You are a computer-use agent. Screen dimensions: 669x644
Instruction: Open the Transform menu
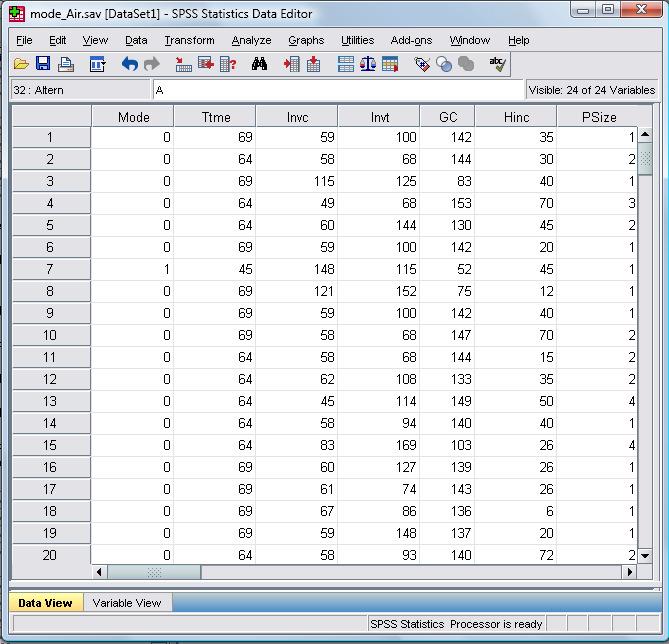(189, 40)
